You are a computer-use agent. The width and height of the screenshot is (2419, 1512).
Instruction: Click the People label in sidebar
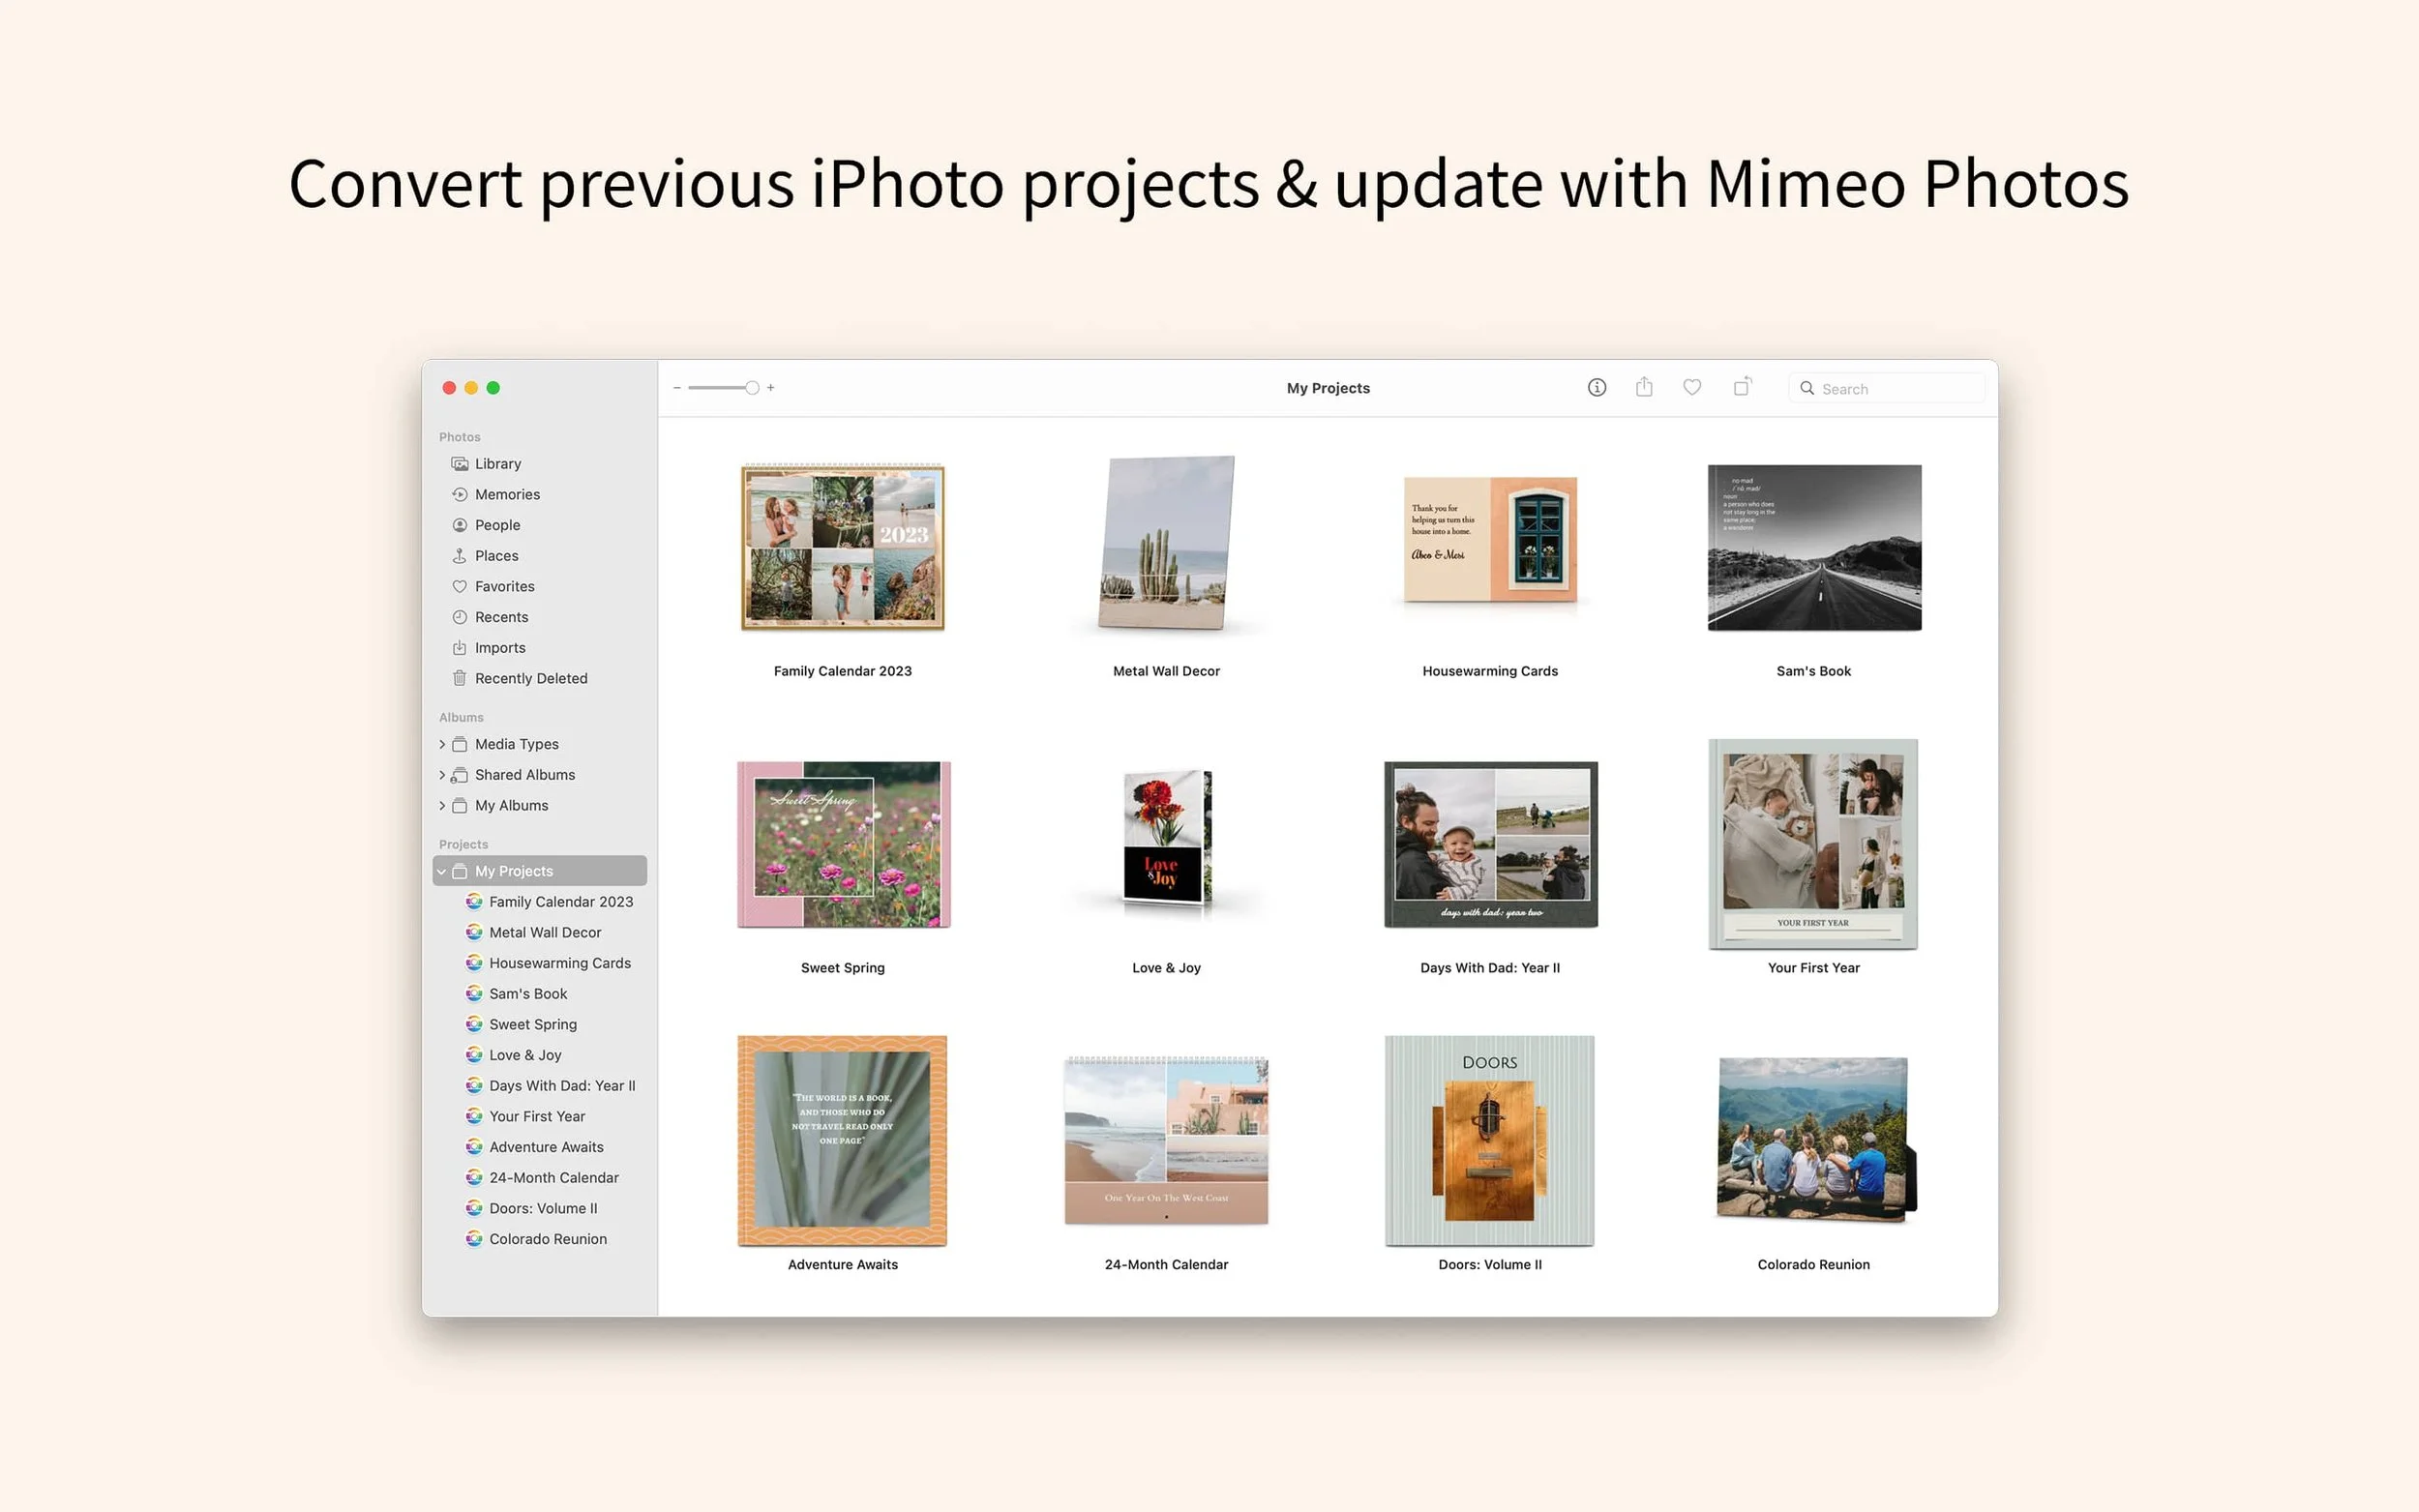[x=497, y=525]
